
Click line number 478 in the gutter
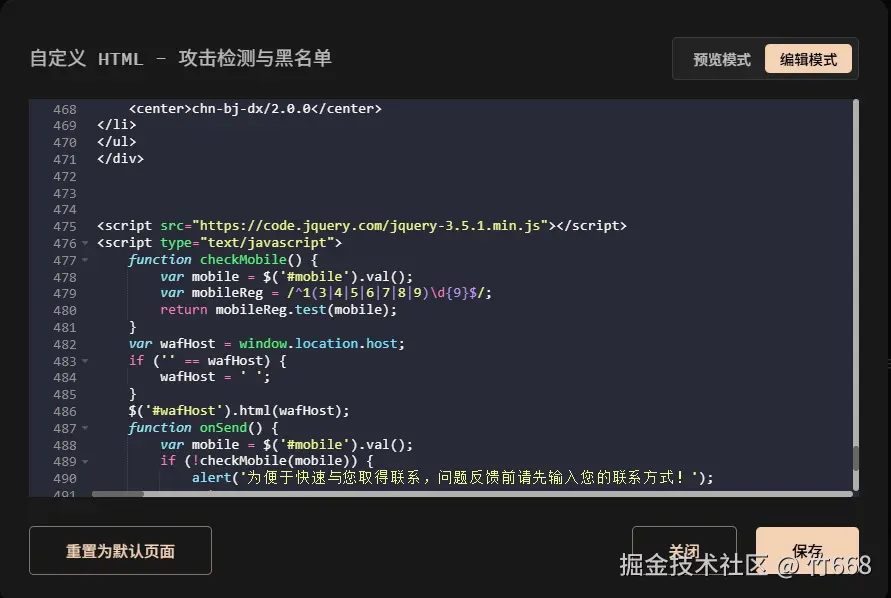click(65, 276)
